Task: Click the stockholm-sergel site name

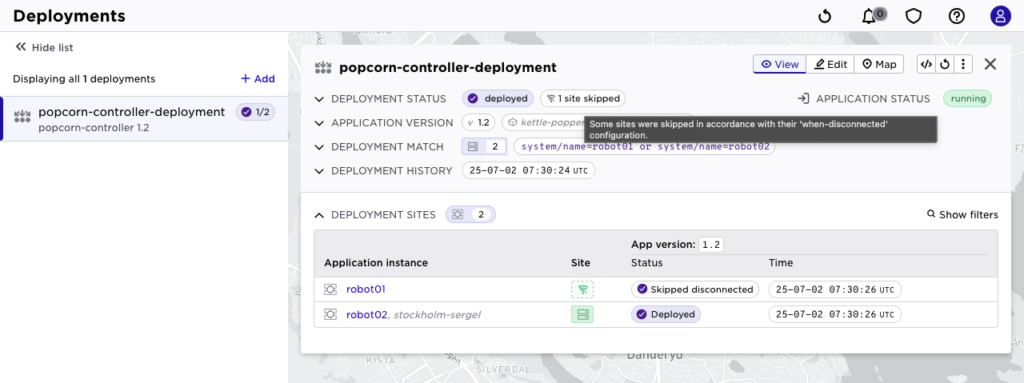Action: pos(437,314)
